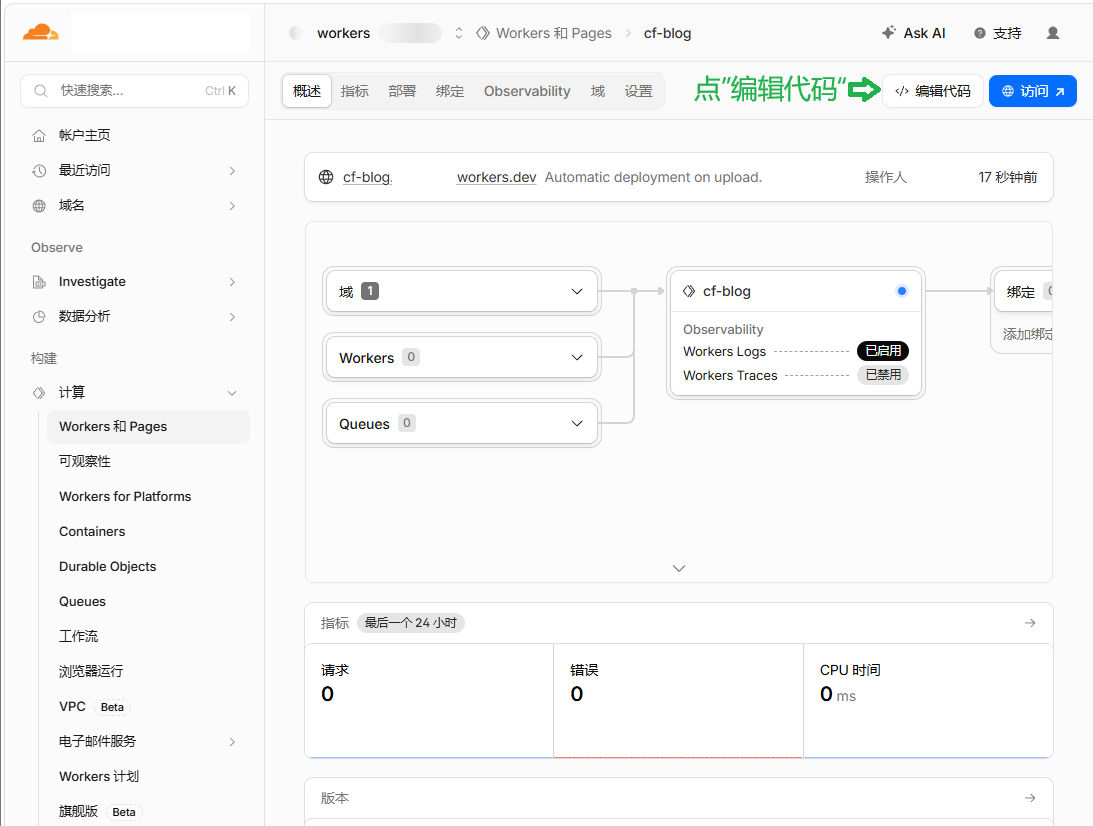Viewport: 1093px width, 826px height.
Task: Click the diagram collapse chevron below Queues
Action: (679, 568)
